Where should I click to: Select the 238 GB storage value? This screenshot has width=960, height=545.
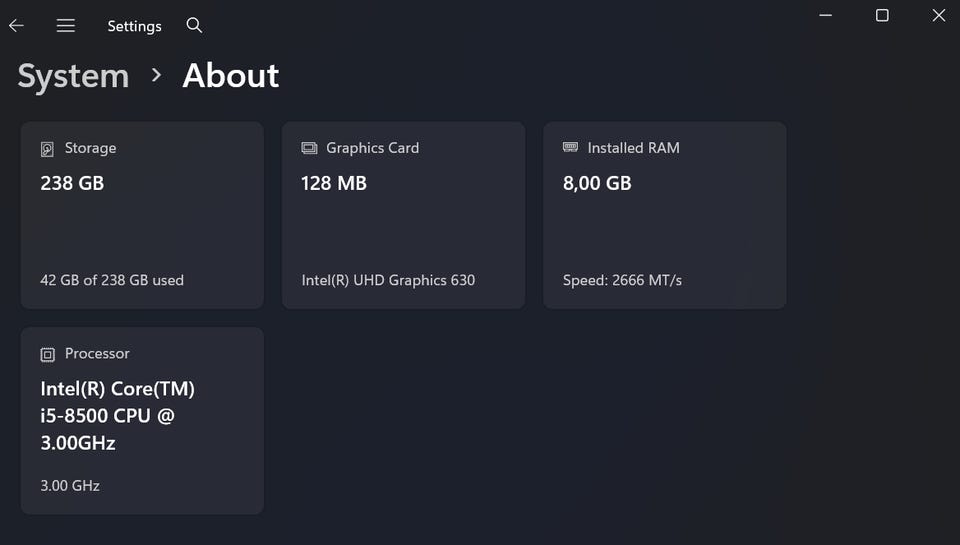(72, 183)
